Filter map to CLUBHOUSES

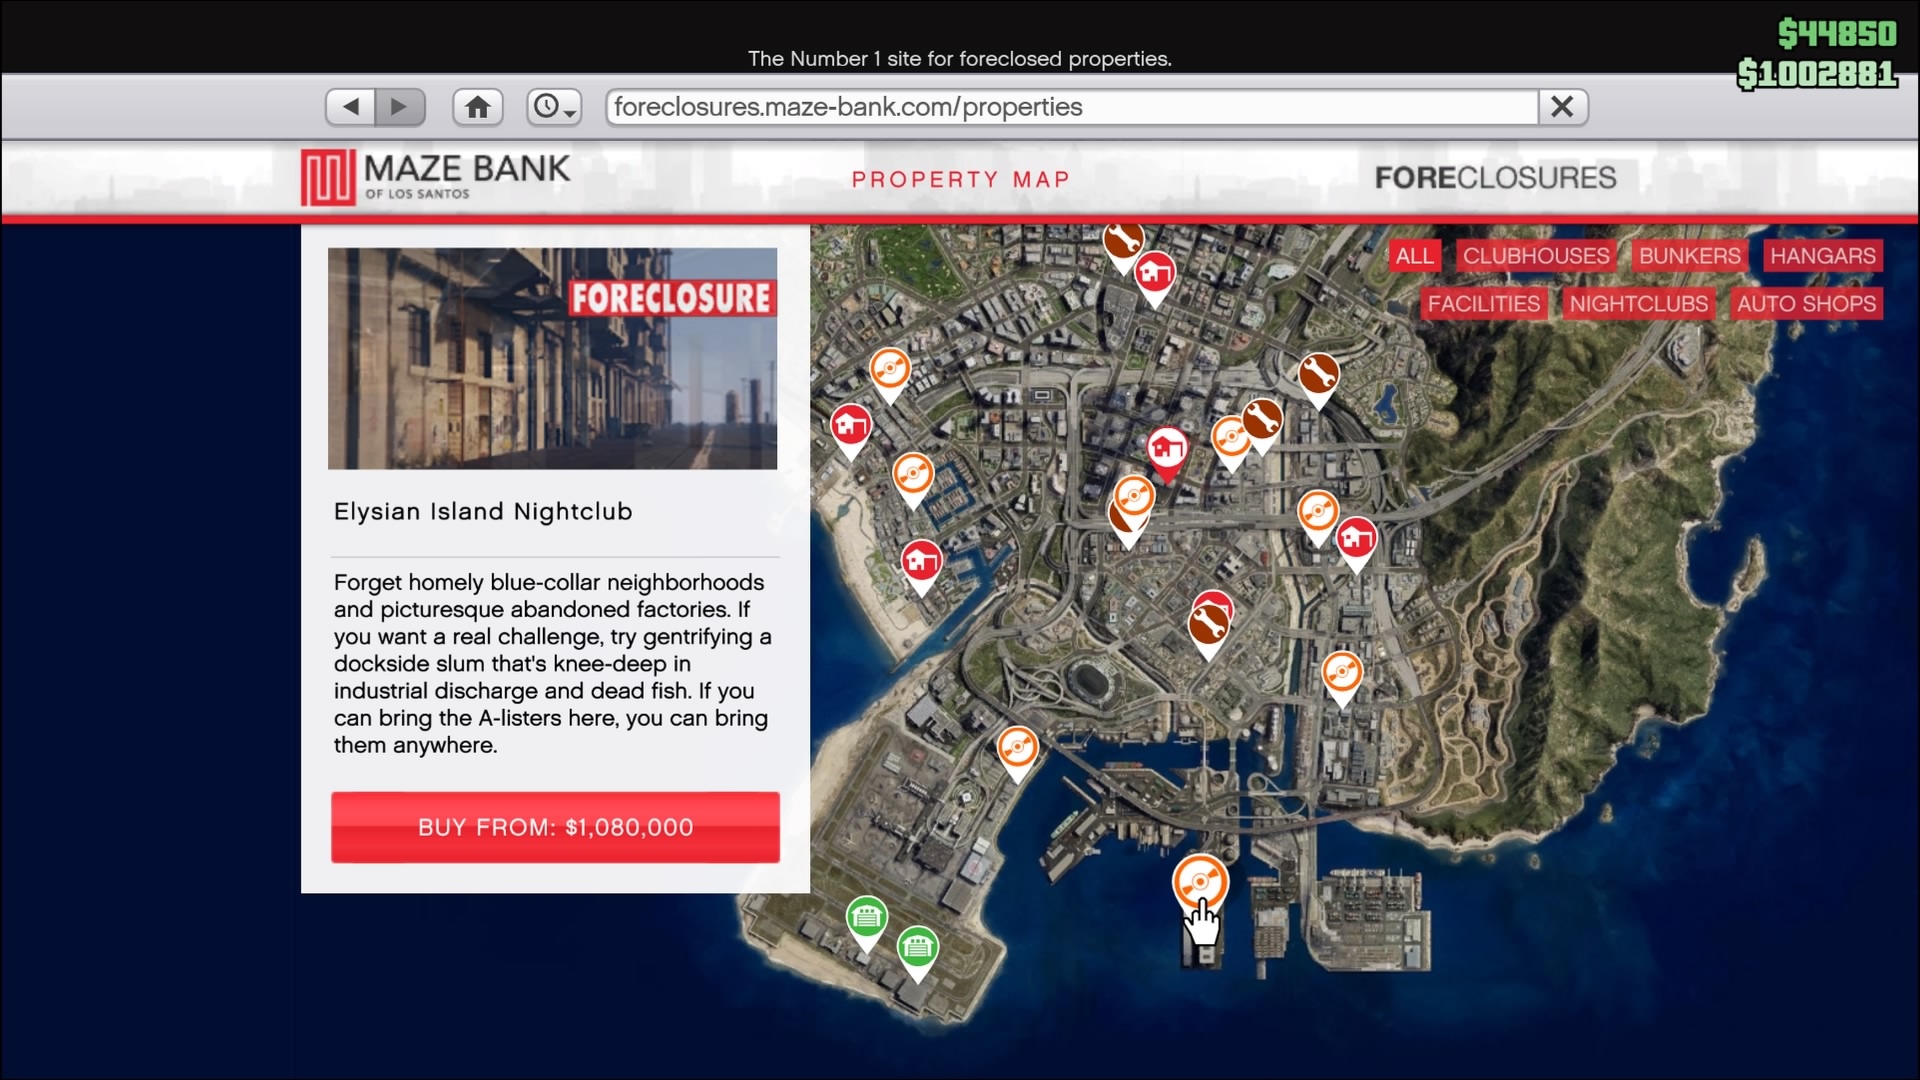1536,256
